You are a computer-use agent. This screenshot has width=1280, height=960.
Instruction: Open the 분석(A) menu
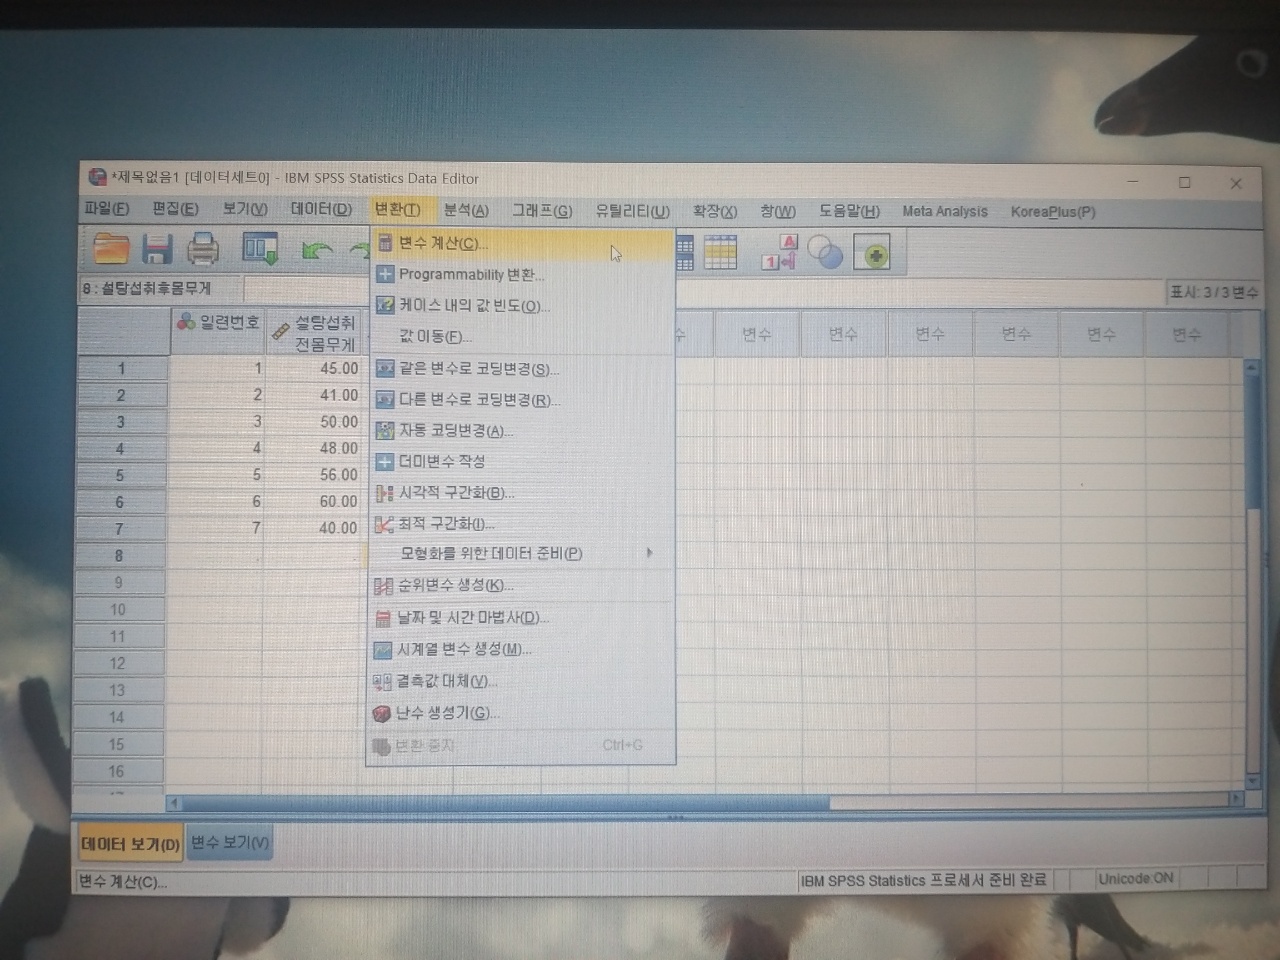[x=466, y=209]
